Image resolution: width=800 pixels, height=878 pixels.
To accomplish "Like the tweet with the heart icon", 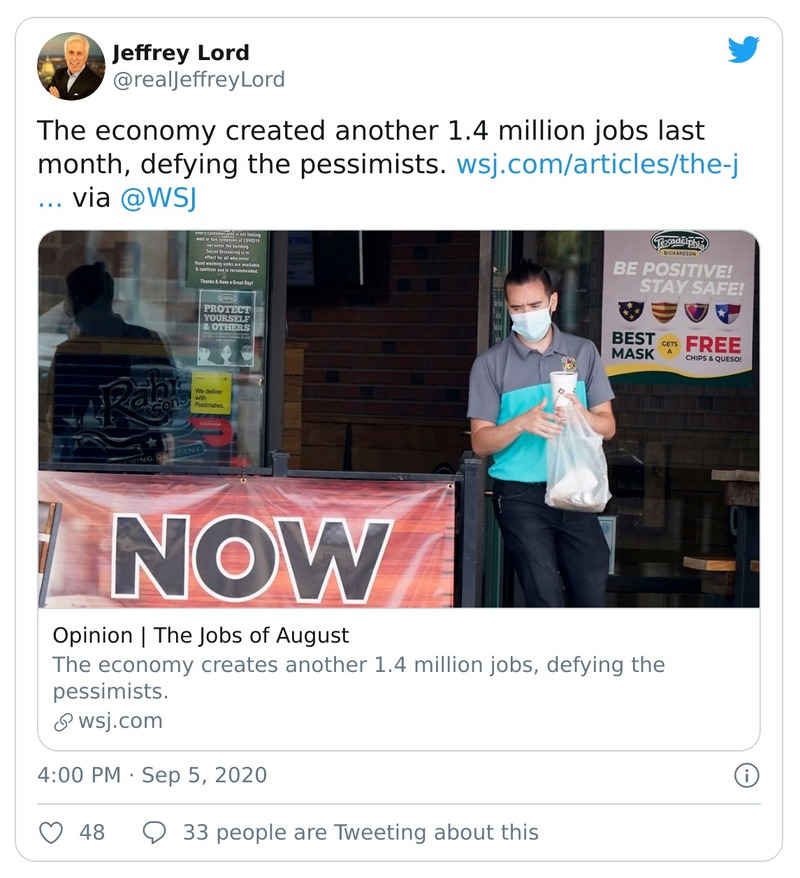I will coord(51,832).
